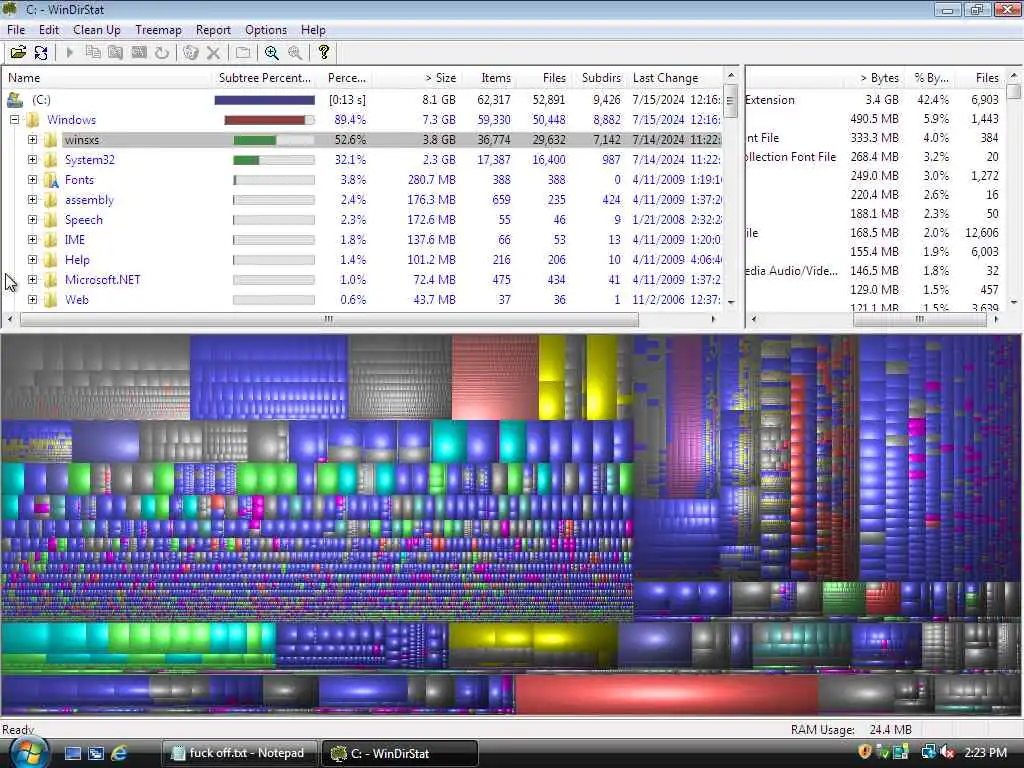Collapse the Windows folder tree node
This screenshot has height=768, width=1024.
[14, 120]
